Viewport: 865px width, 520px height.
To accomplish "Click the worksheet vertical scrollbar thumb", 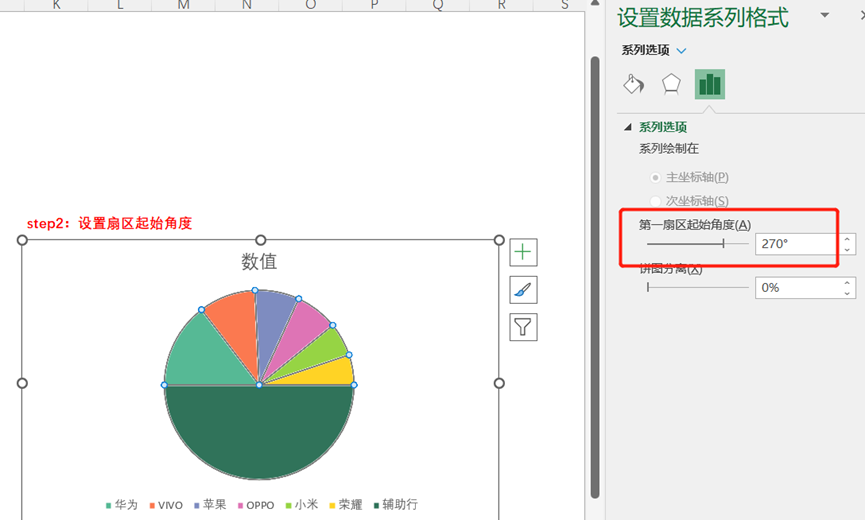I will click(x=595, y=277).
